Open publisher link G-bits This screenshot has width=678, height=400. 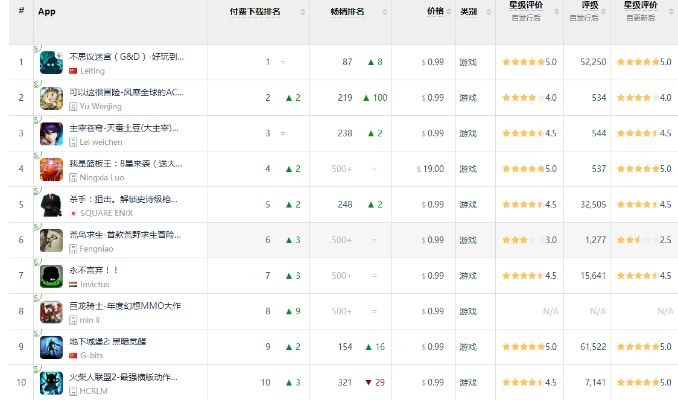tap(92, 355)
